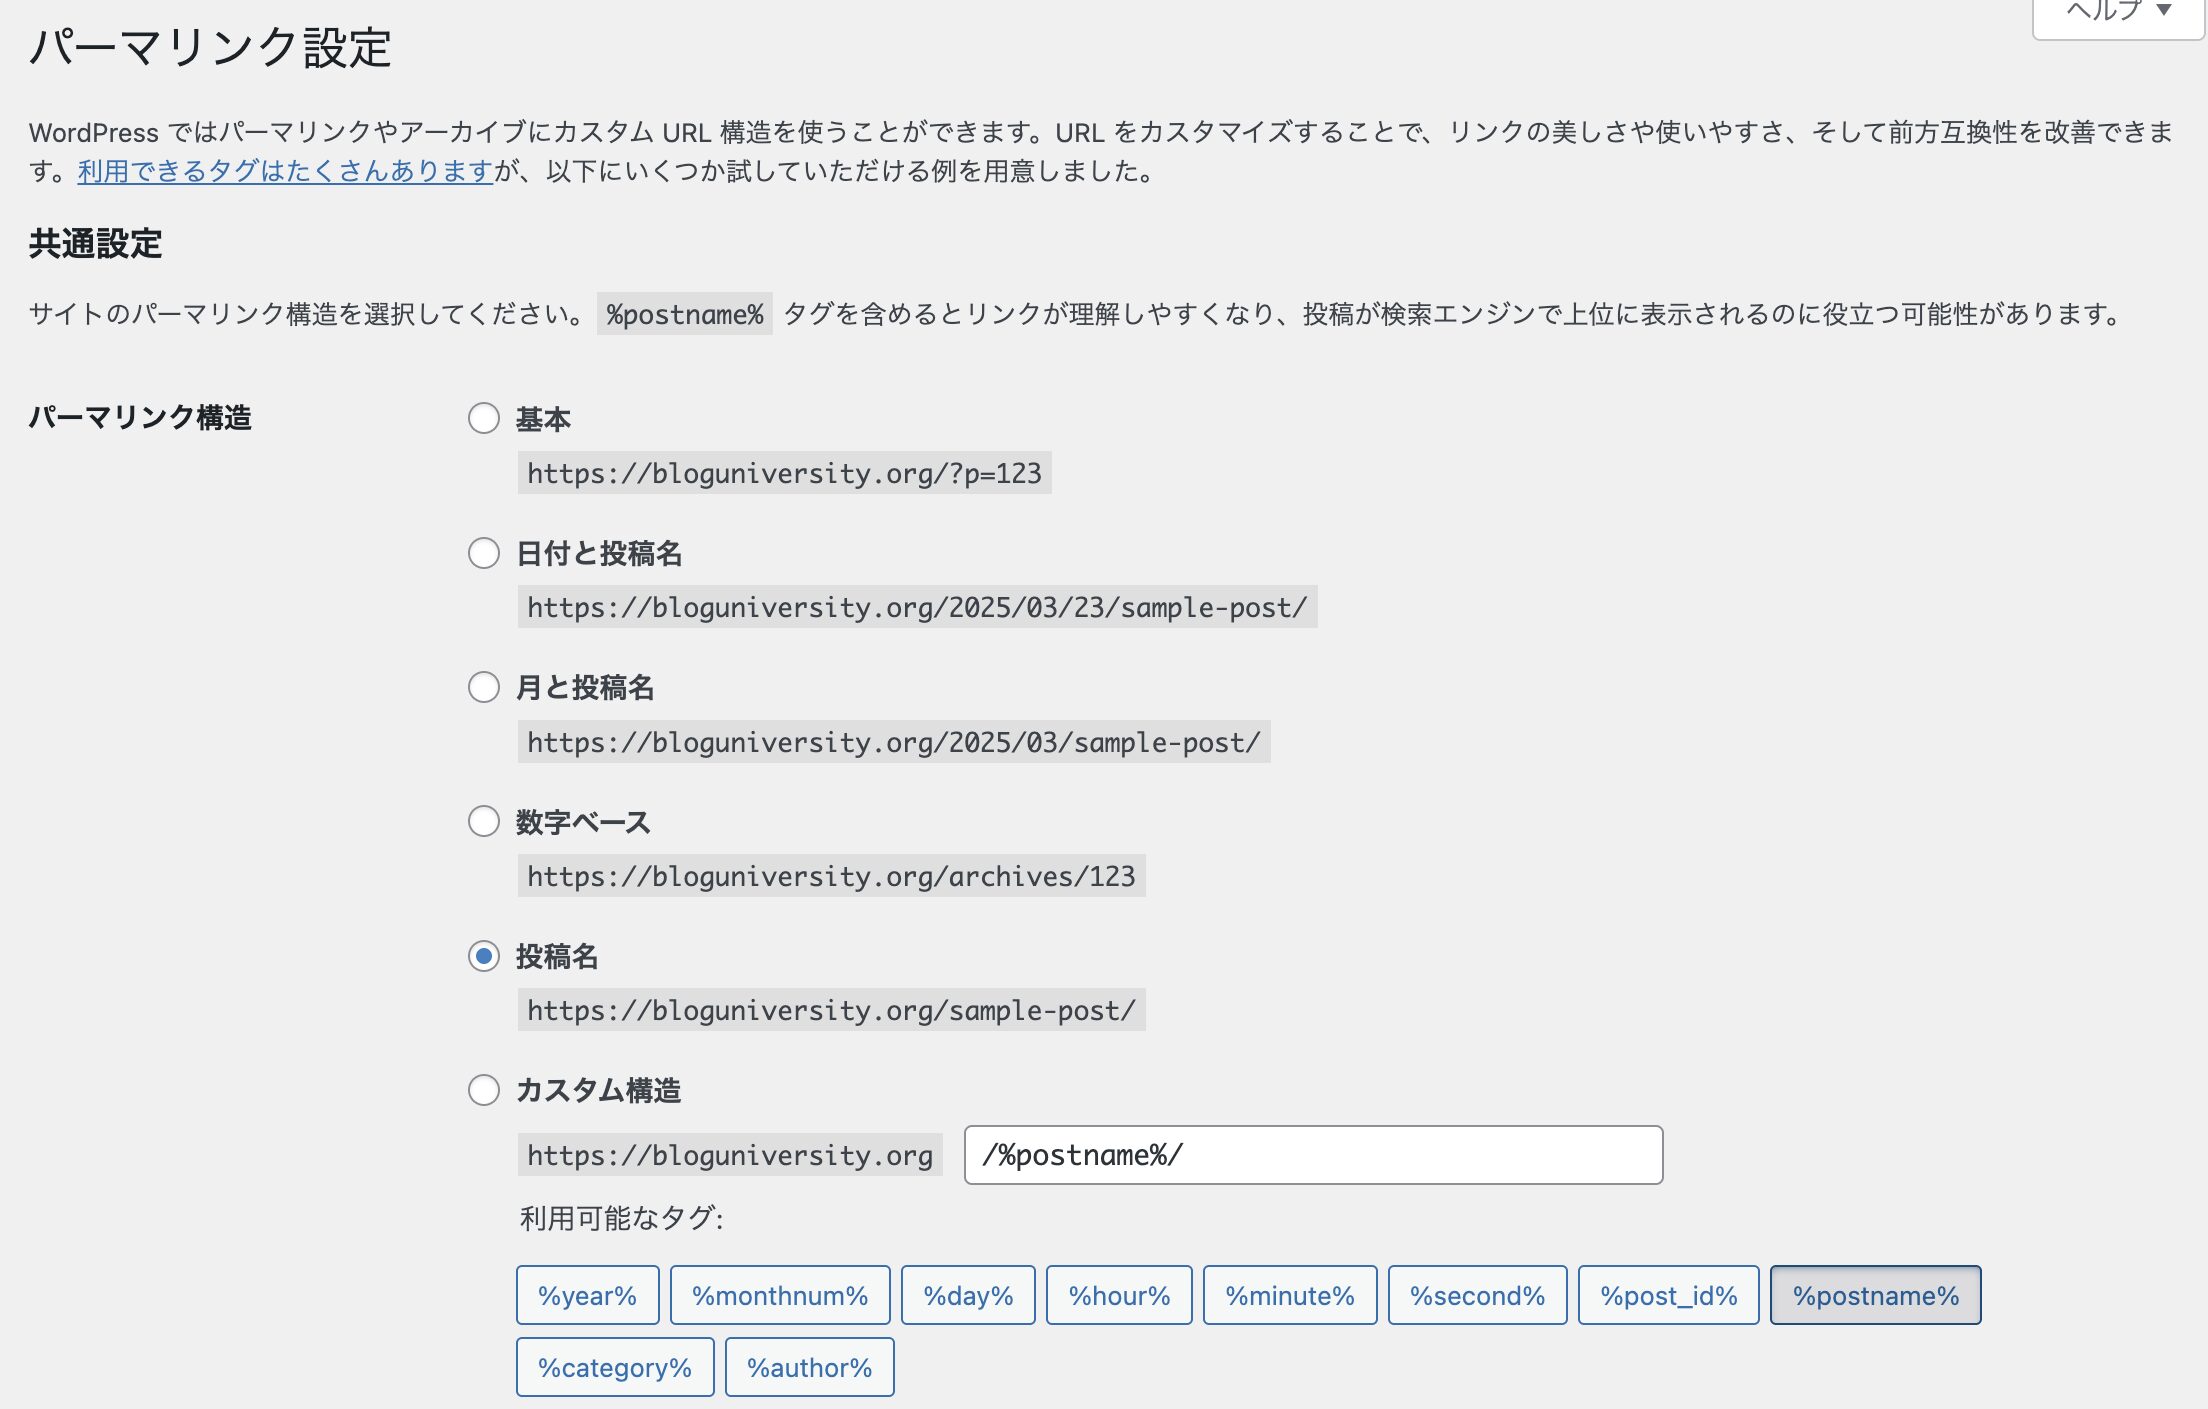Insert the %category% tag
Image resolution: width=2208 pixels, height=1409 pixels.
coord(615,1368)
